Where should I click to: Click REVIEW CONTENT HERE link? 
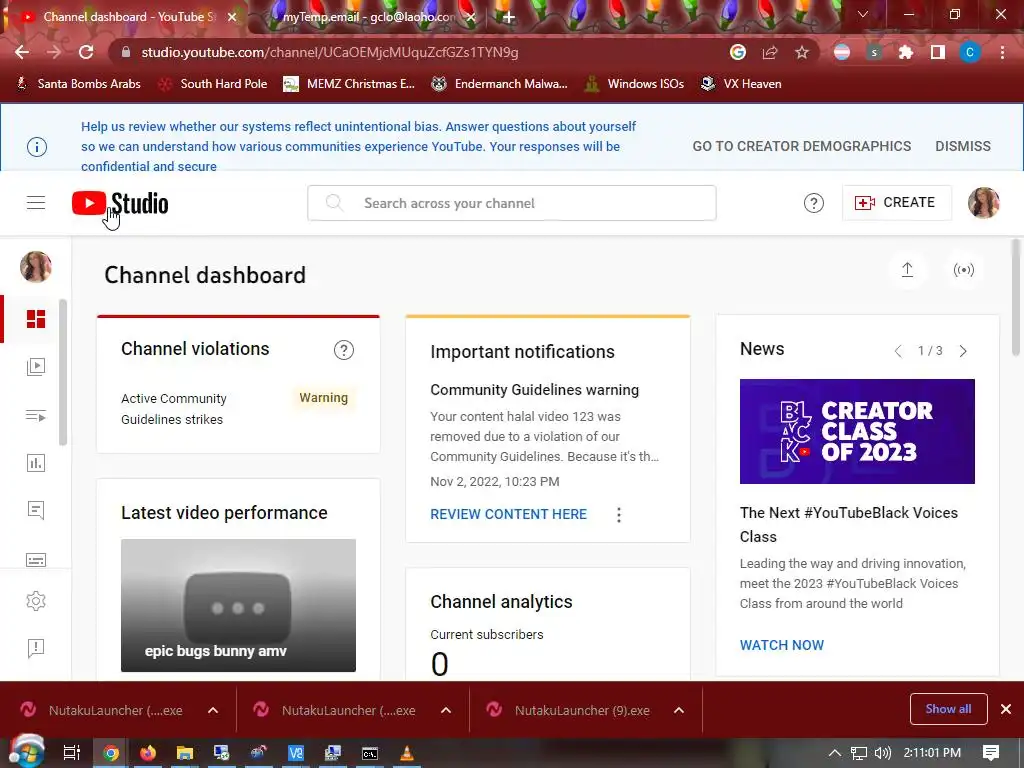pos(508,515)
